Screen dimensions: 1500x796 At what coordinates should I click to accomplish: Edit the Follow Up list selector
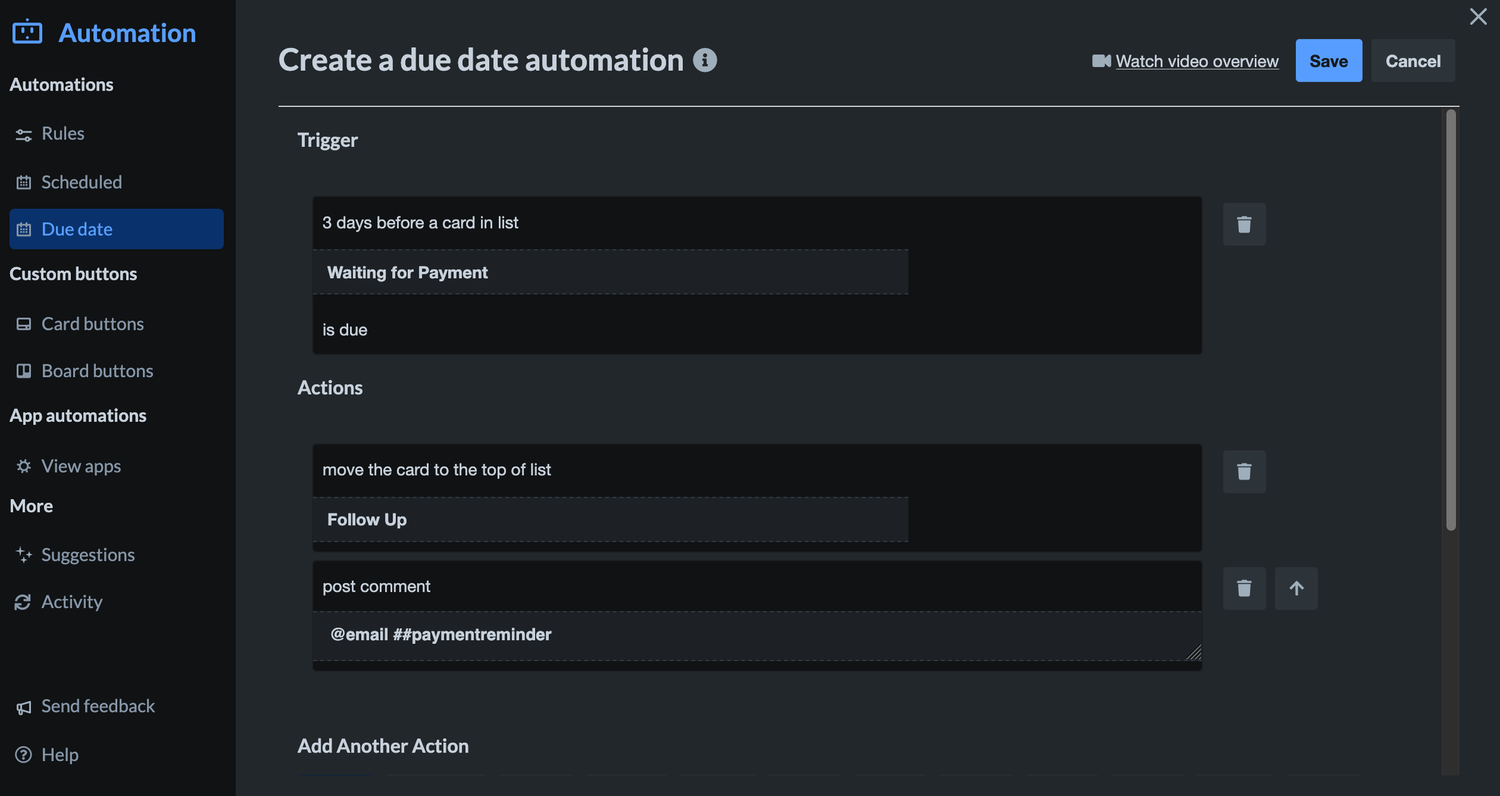pyautogui.click(x=610, y=519)
